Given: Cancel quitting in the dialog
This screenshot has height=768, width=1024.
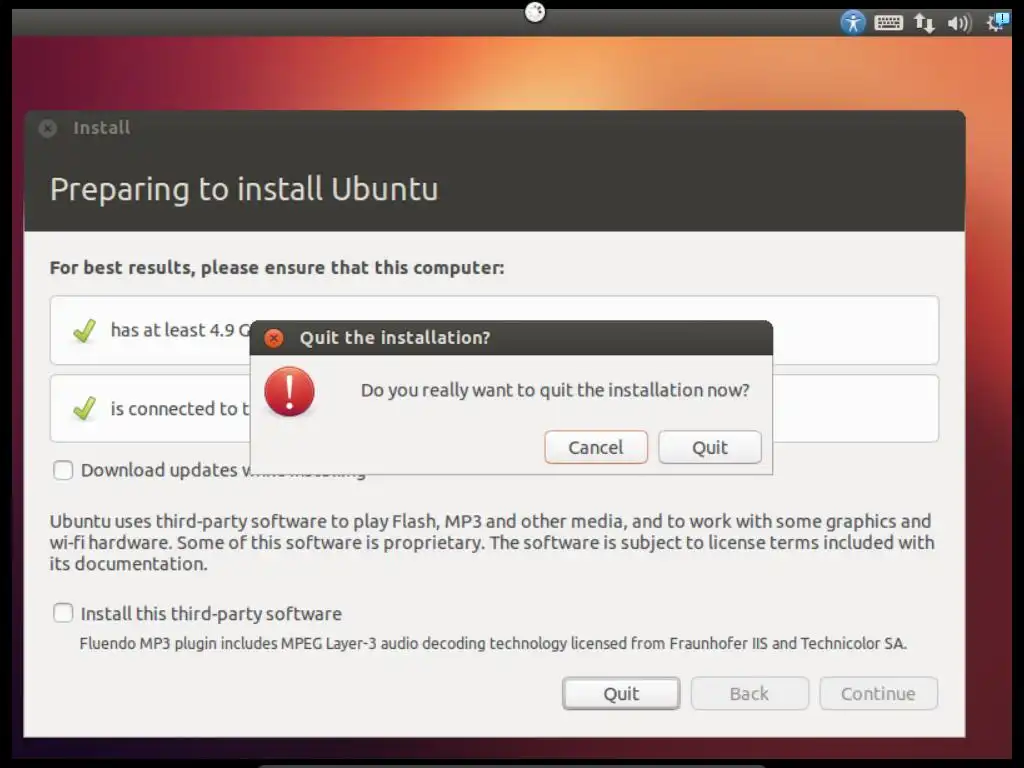Looking at the screenshot, I should pos(596,447).
